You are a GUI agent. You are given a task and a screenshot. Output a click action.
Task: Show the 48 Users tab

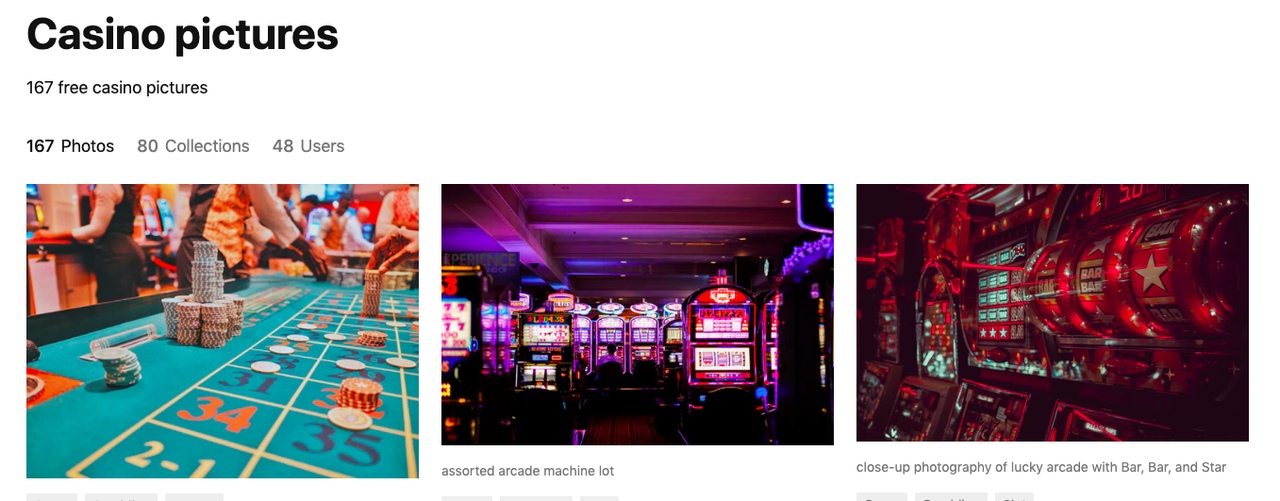308,146
